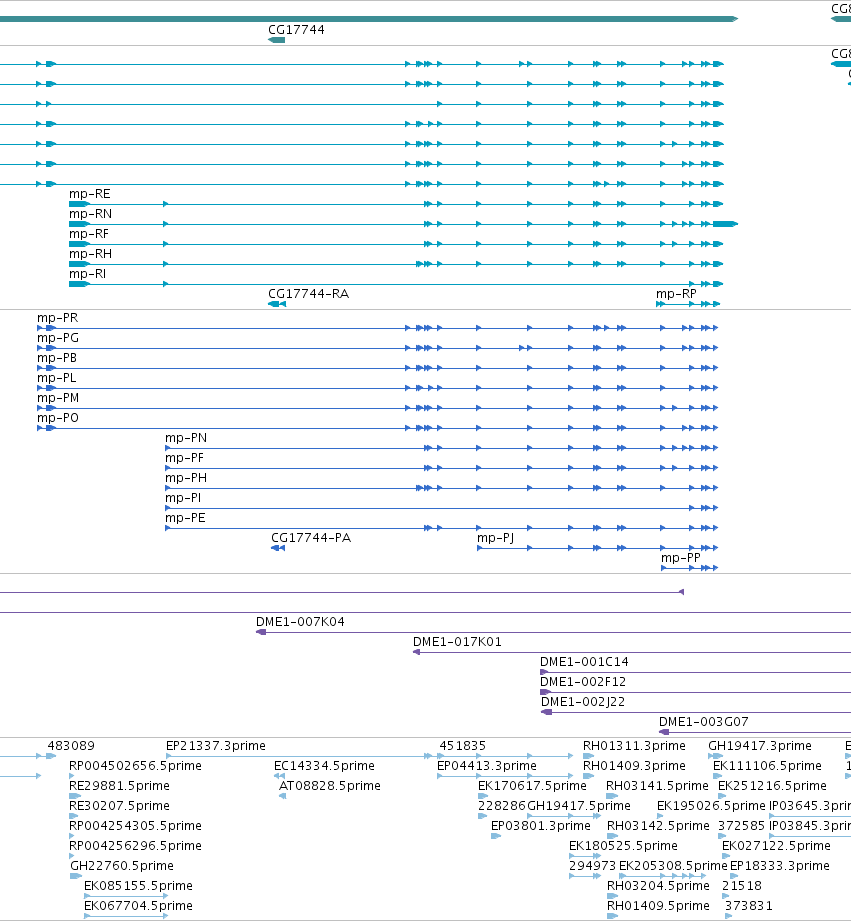This screenshot has width=851, height=921.
Task: Click the EP04413.3prime EST label
Action: (487, 765)
